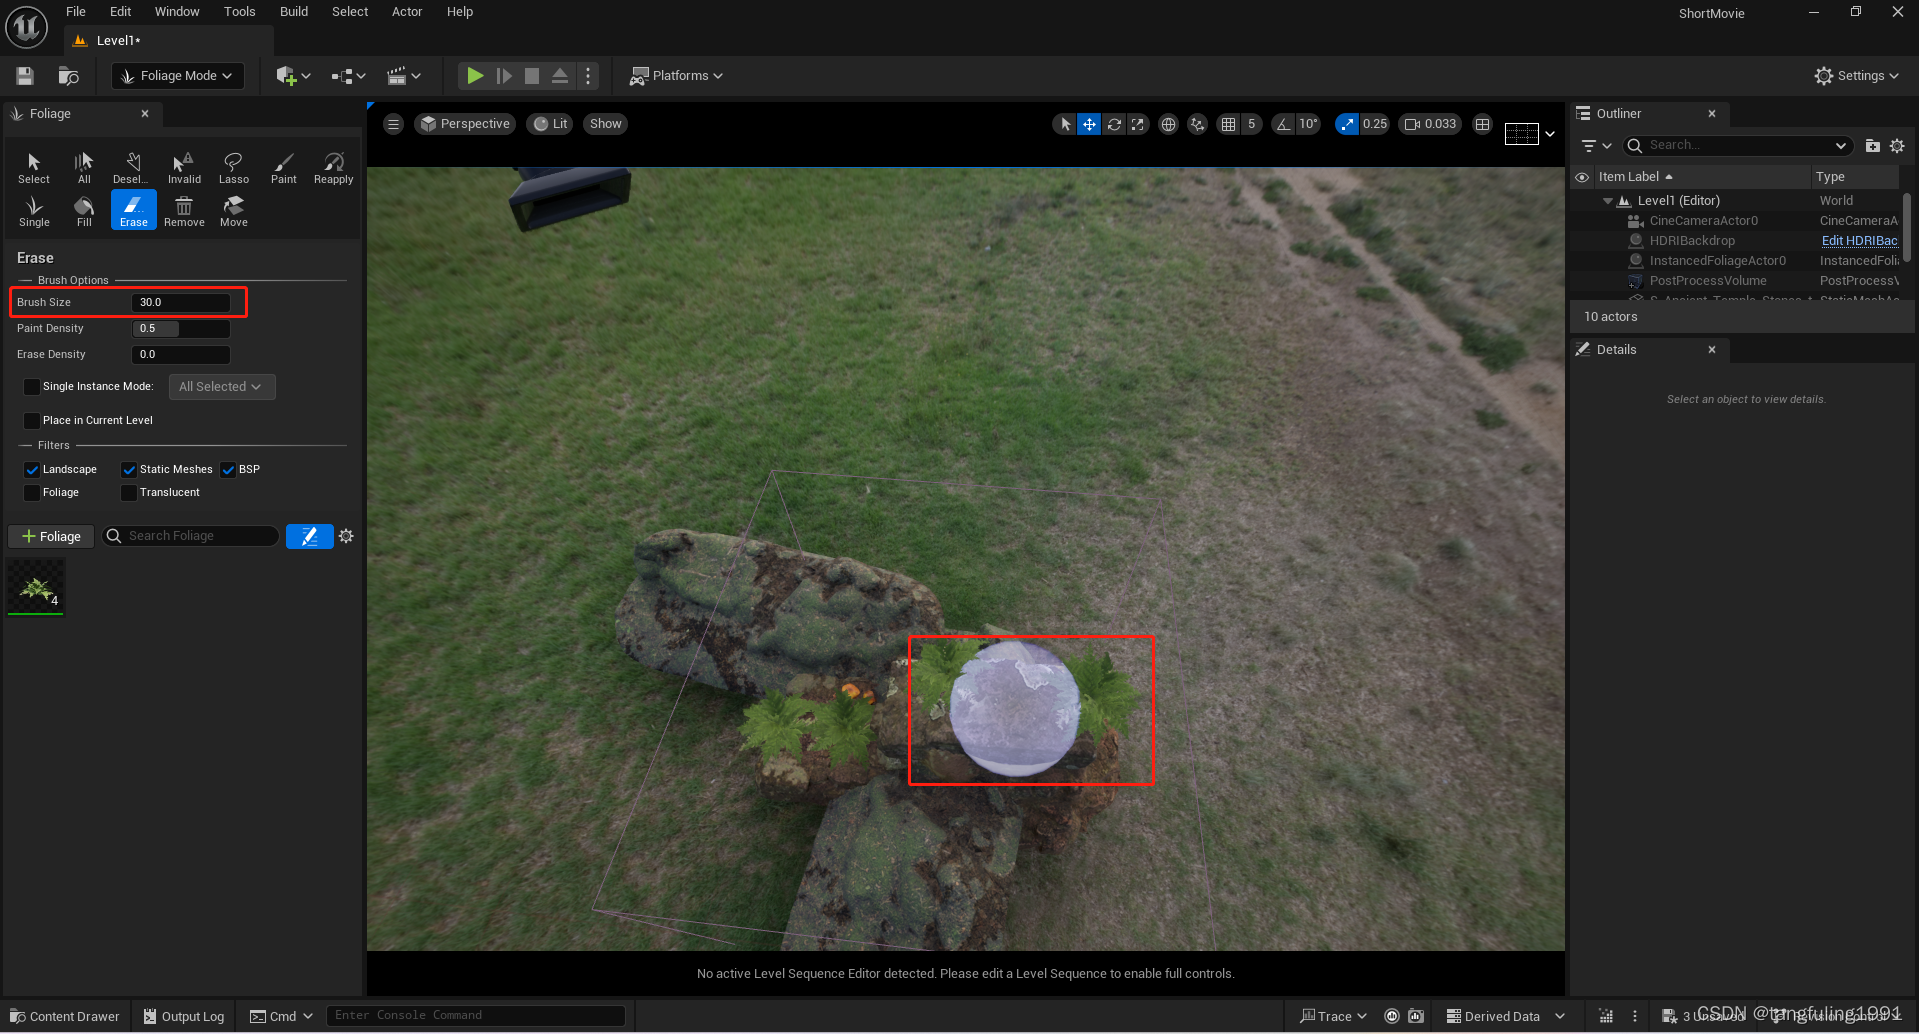
Task: Activate the Fill foliage tool
Action: [84, 211]
